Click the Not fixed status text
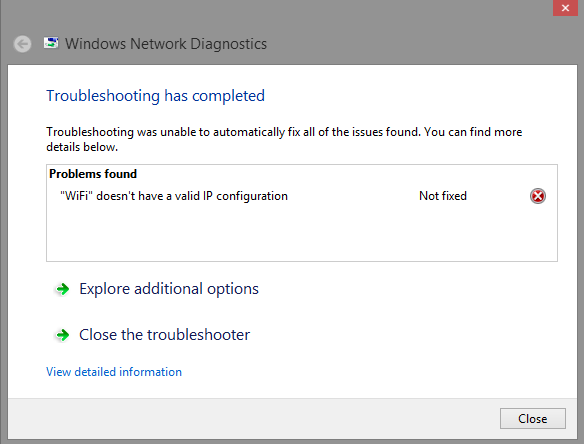Screen dimensions: 584x444 tap(443, 196)
